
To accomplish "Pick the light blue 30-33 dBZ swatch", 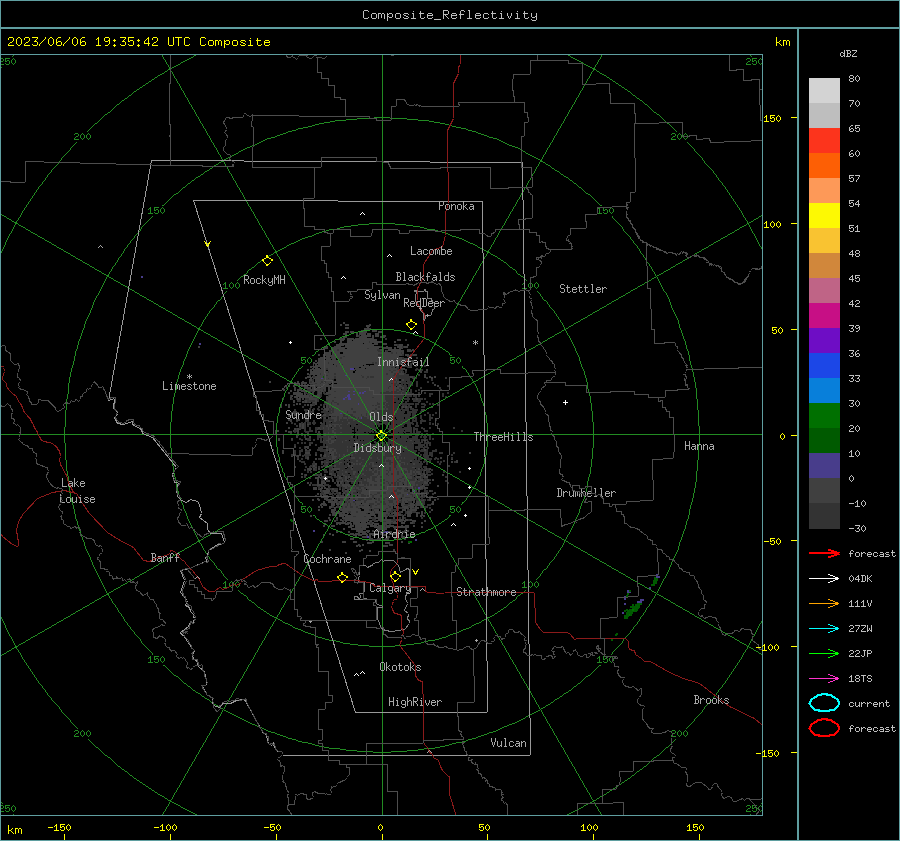I will coord(824,390).
